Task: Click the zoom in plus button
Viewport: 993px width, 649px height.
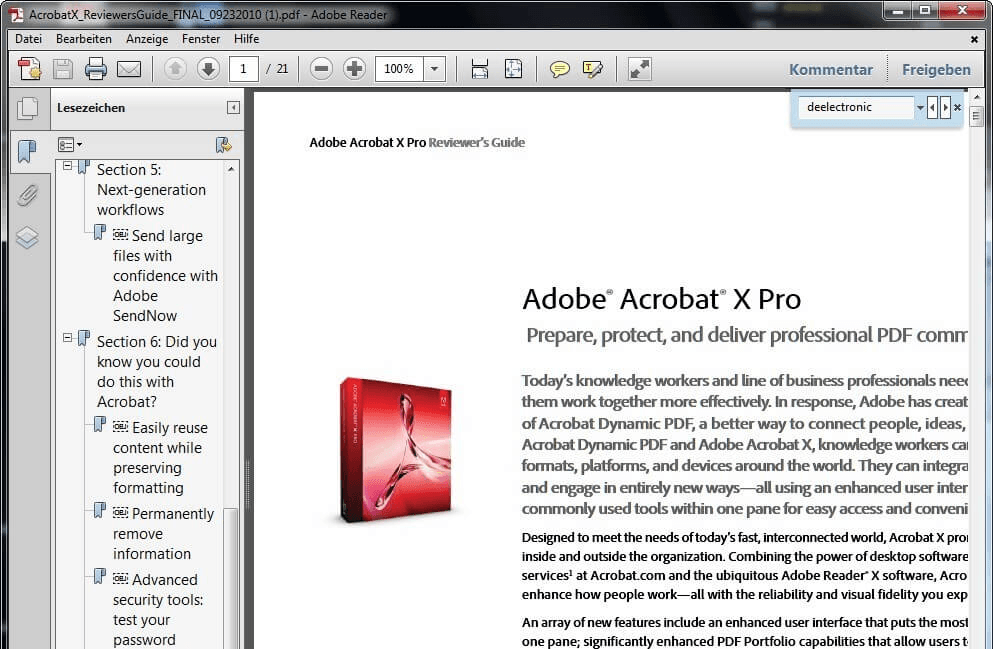Action: [x=354, y=69]
